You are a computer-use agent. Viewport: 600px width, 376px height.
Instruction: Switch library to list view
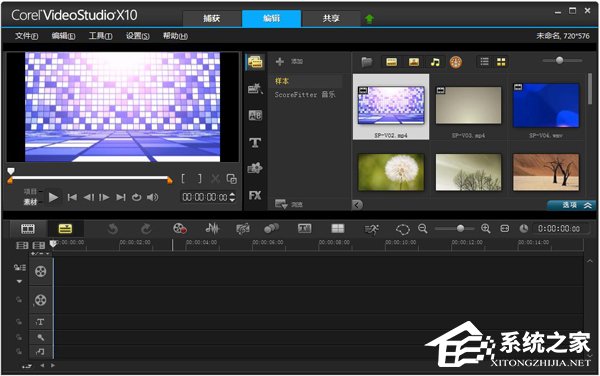tap(484, 62)
